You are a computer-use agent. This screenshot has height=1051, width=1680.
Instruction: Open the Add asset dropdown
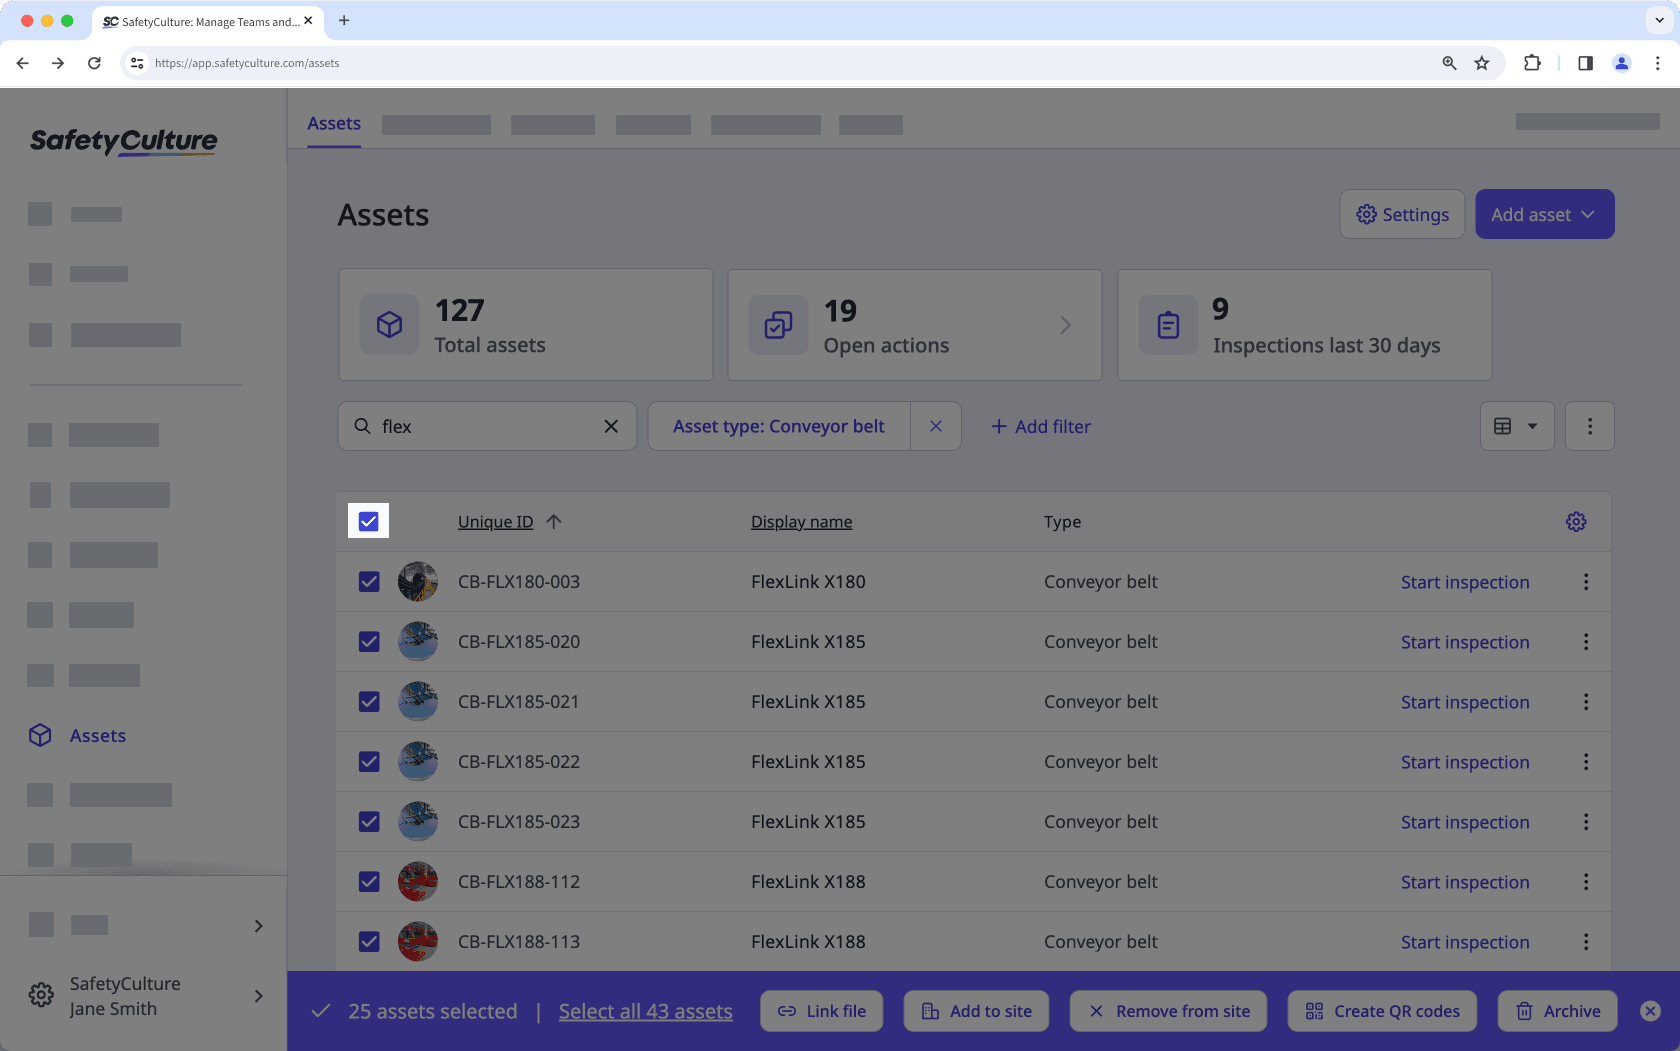tap(1544, 214)
